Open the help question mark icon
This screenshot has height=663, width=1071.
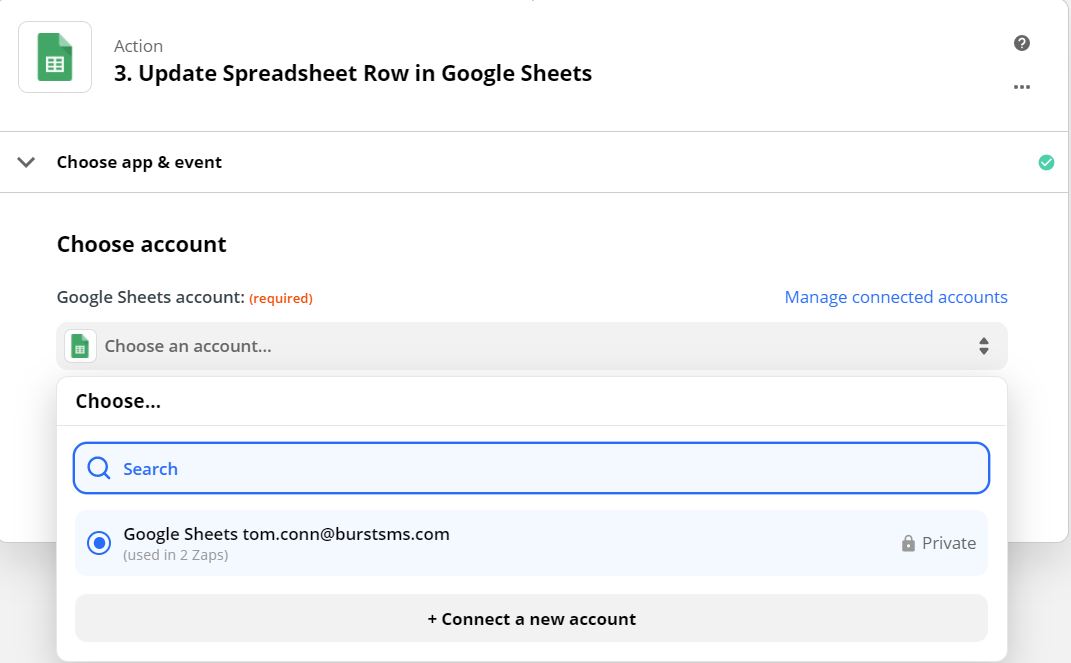click(x=1021, y=43)
